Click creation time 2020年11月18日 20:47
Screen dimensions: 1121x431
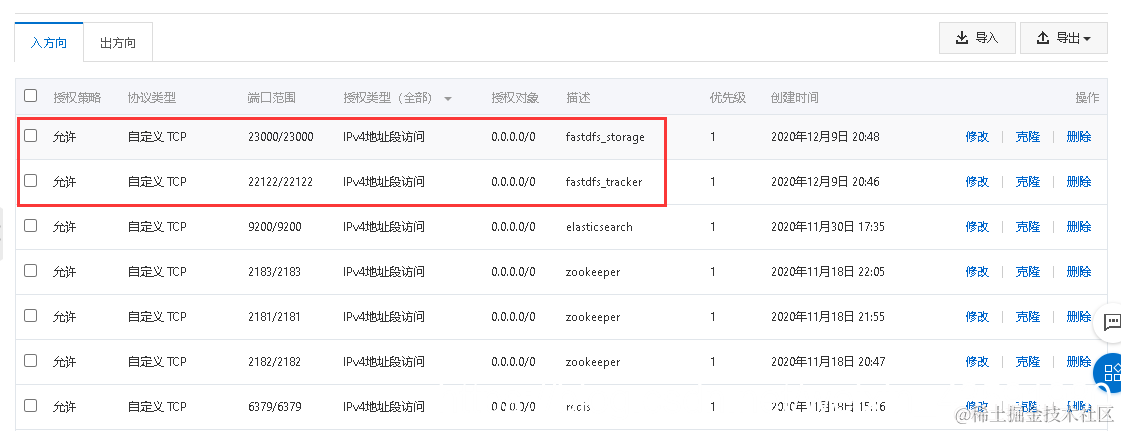[x=828, y=362]
